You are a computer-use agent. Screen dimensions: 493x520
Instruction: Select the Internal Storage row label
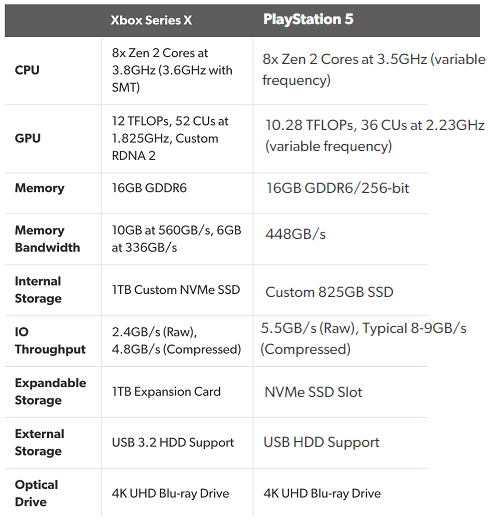tap(38, 290)
